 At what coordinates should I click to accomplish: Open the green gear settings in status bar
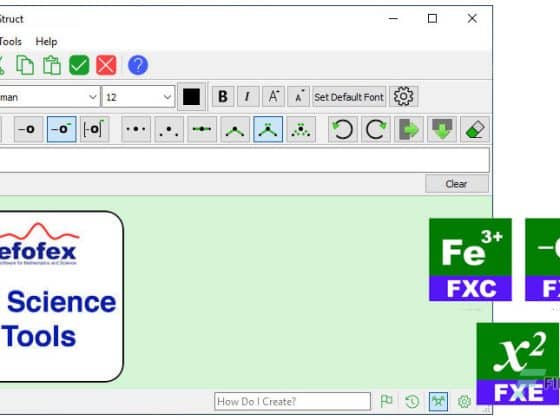pyautogui.click(x=464, y=401)
